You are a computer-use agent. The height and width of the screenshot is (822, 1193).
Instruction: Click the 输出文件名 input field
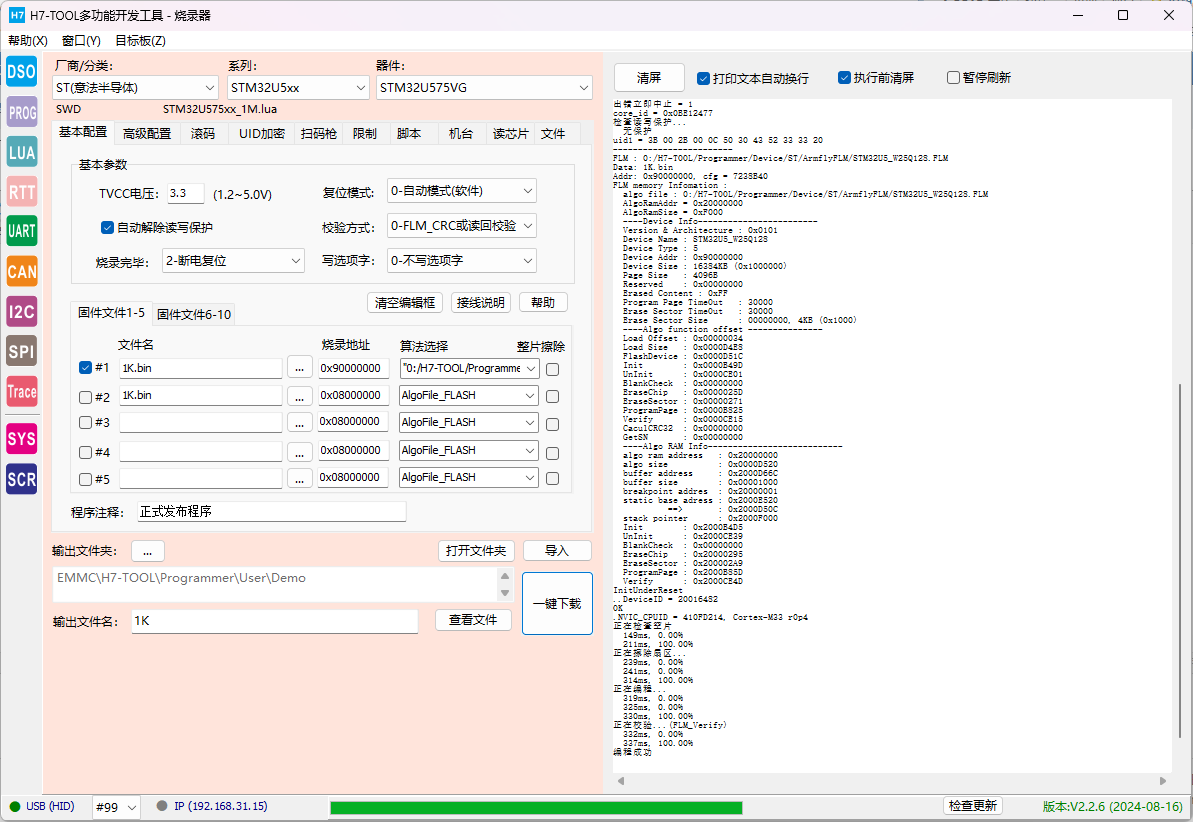click(x=275, y=622)
